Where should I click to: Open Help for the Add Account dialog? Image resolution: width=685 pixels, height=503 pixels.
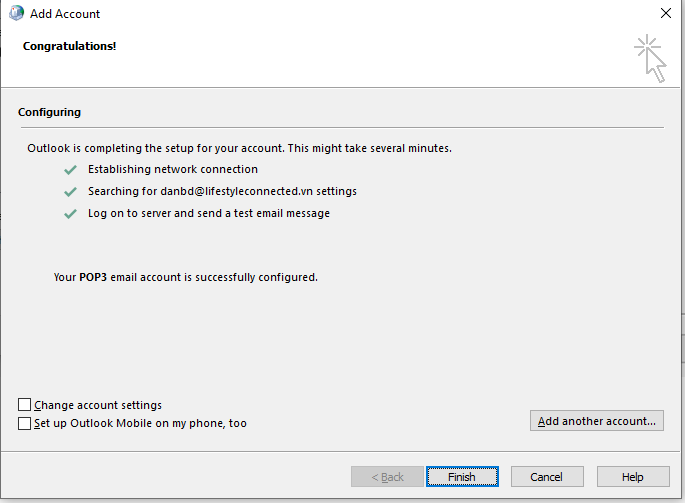(x=633, y=477)
